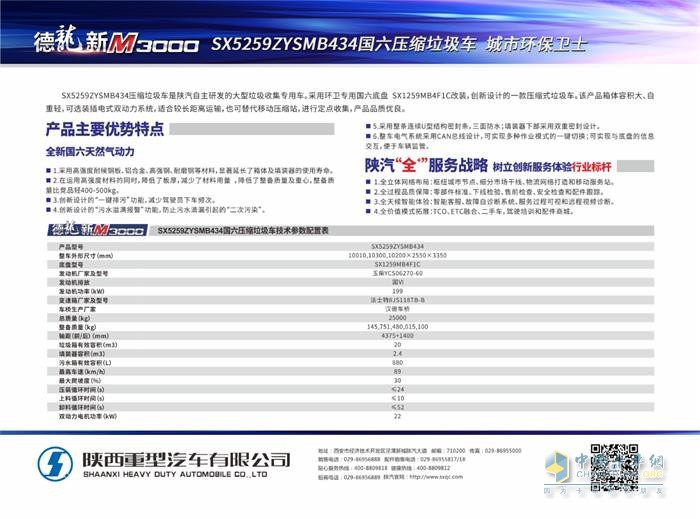Click the QR code in the footer
The height and width of the screenshot is (519, 700).
pos(614,467)
